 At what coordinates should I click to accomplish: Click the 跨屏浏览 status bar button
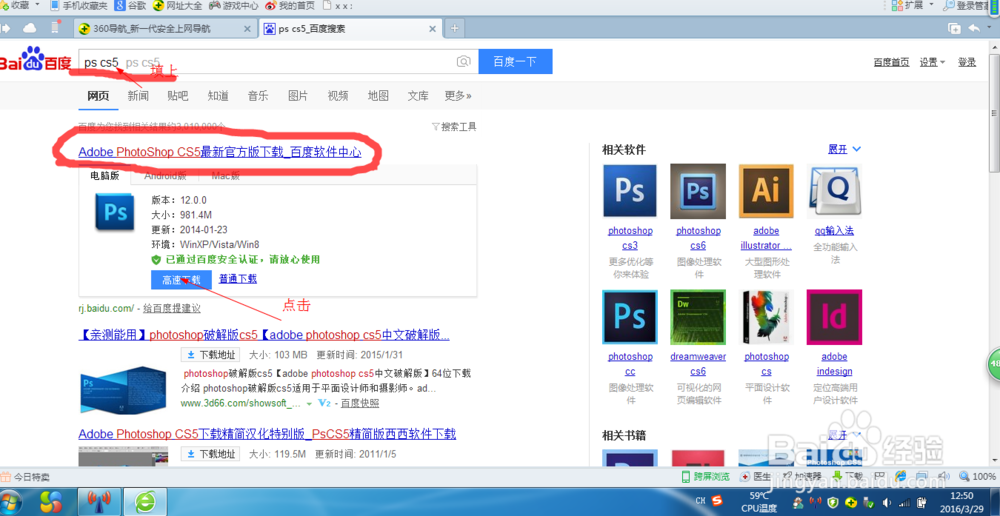pyautogui.click(x=705, y=476)
